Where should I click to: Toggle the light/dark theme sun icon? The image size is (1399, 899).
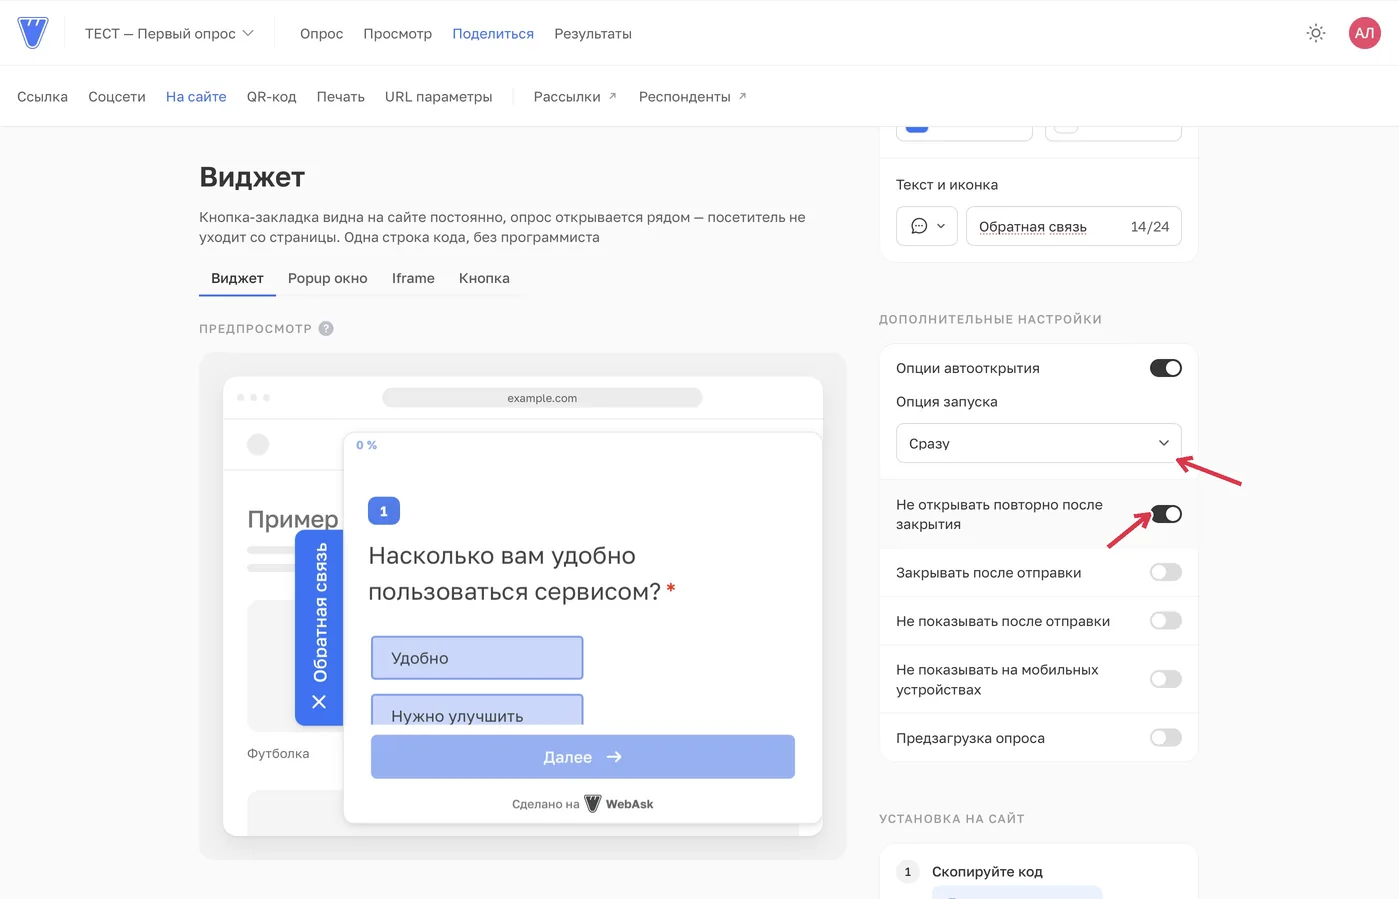1316,33
